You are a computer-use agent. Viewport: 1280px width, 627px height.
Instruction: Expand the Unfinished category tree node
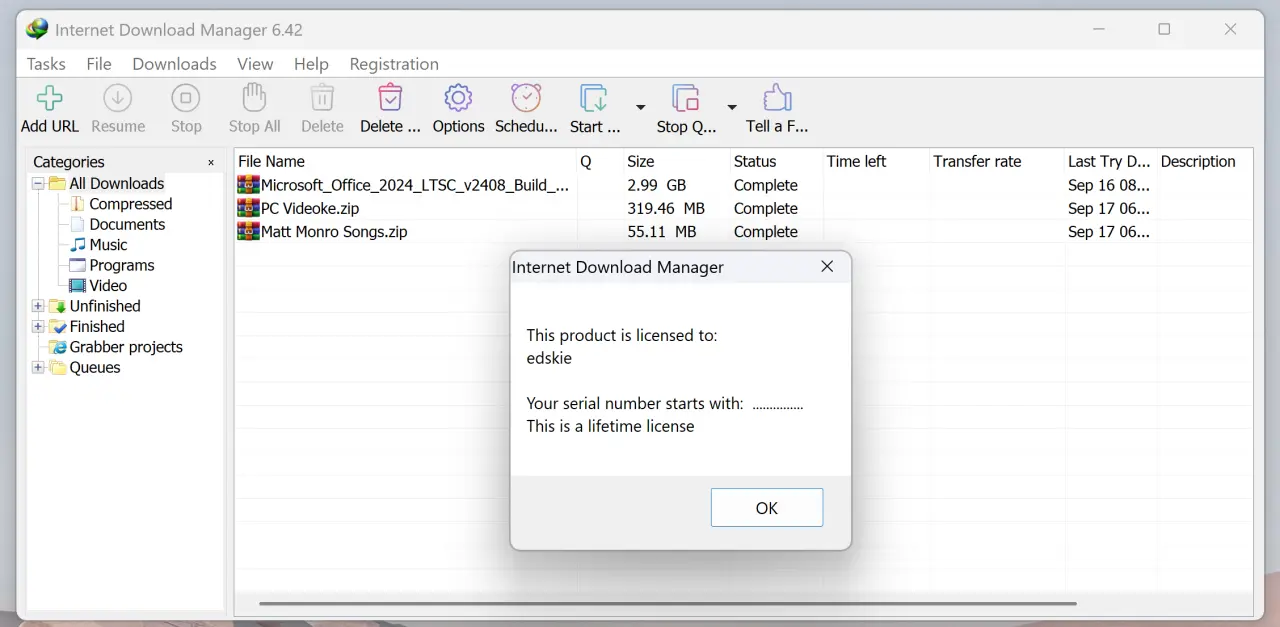(x=38, y=306)
